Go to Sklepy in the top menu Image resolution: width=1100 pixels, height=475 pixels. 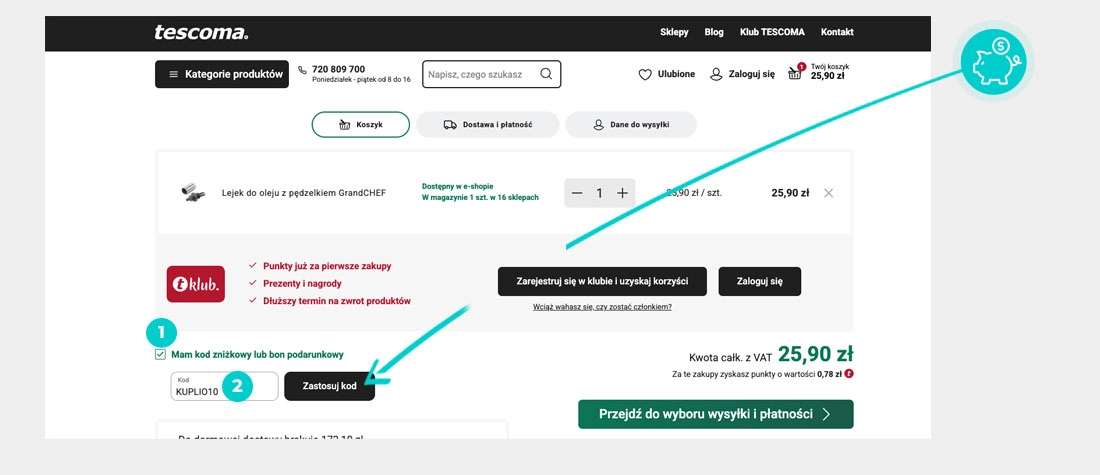674,32
